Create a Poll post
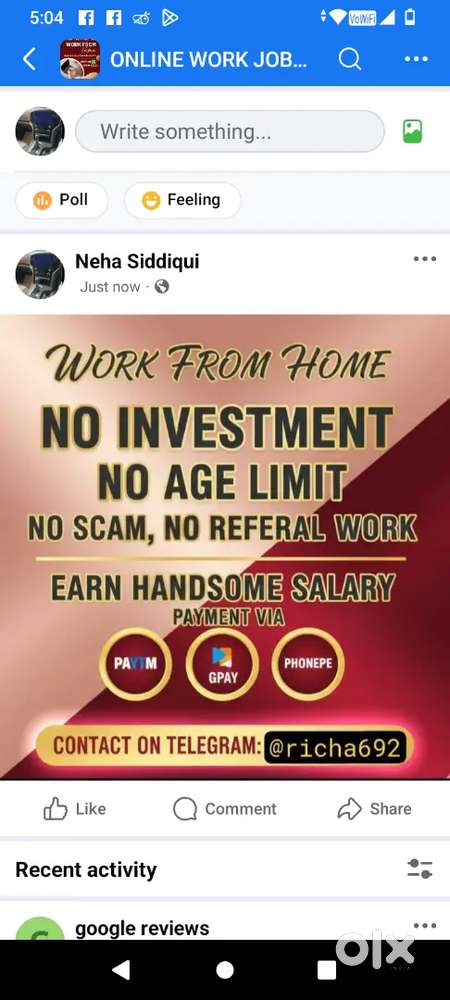Image resolution: width=450 pixels, height=1000 pixels. point(62,200)
